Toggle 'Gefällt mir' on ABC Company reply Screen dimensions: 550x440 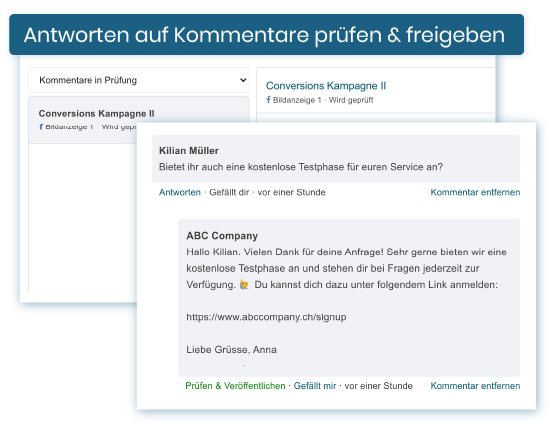315,386
